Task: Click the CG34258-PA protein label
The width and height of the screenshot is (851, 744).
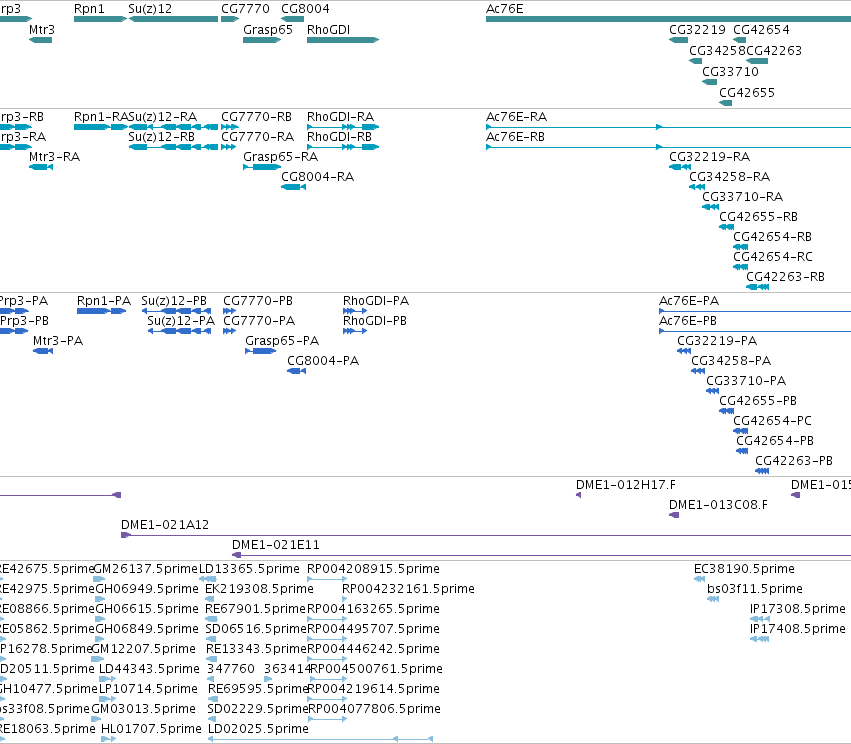Action: (x=731, y=361)
